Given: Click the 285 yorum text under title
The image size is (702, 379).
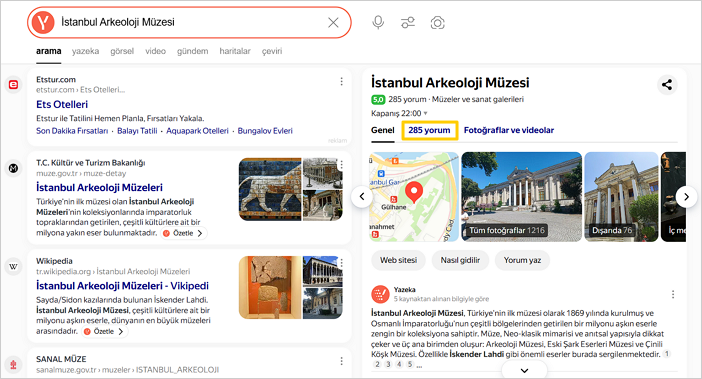Looking at the screenshot, I should point(407,99).
